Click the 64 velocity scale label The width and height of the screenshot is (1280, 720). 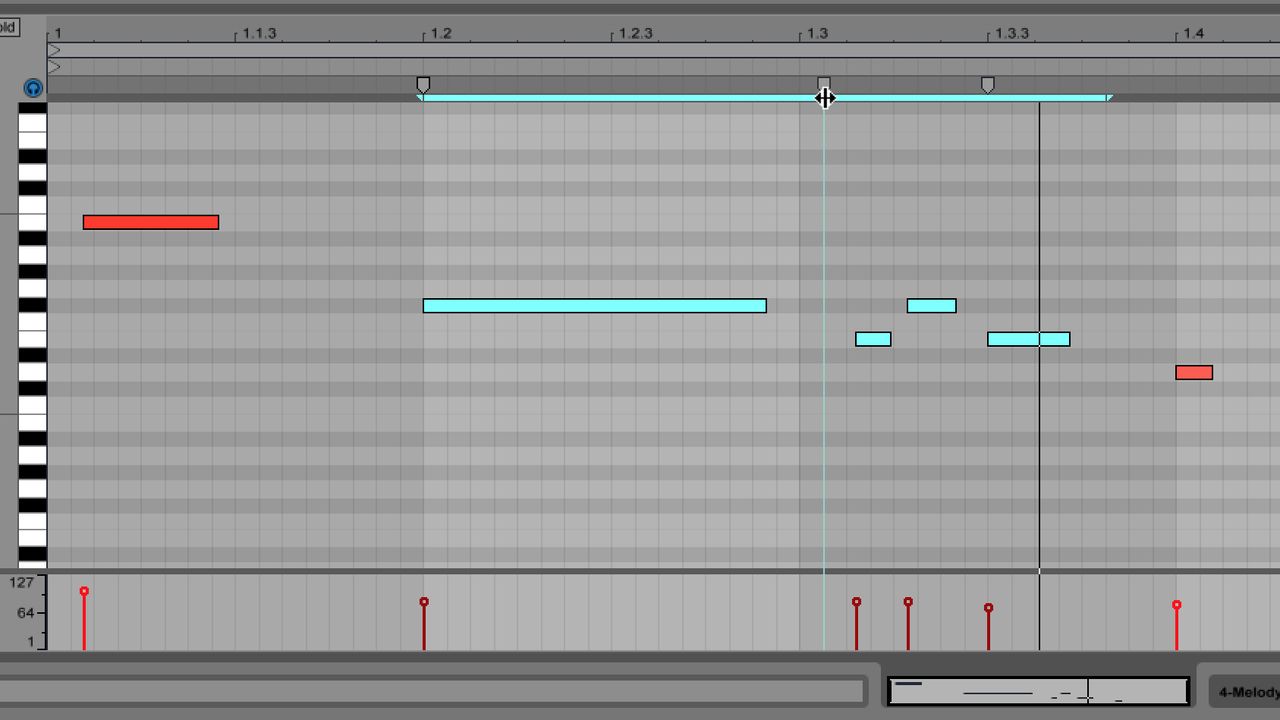point(26,613)
